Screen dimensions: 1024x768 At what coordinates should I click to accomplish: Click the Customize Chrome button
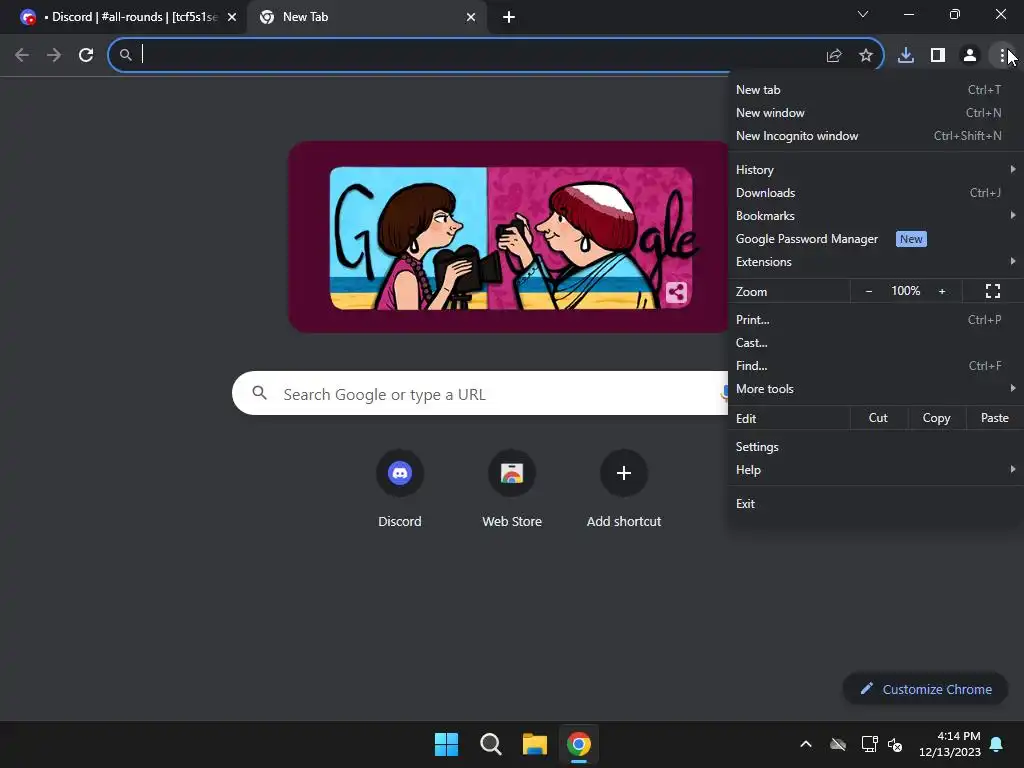click(x=925, y=689)
